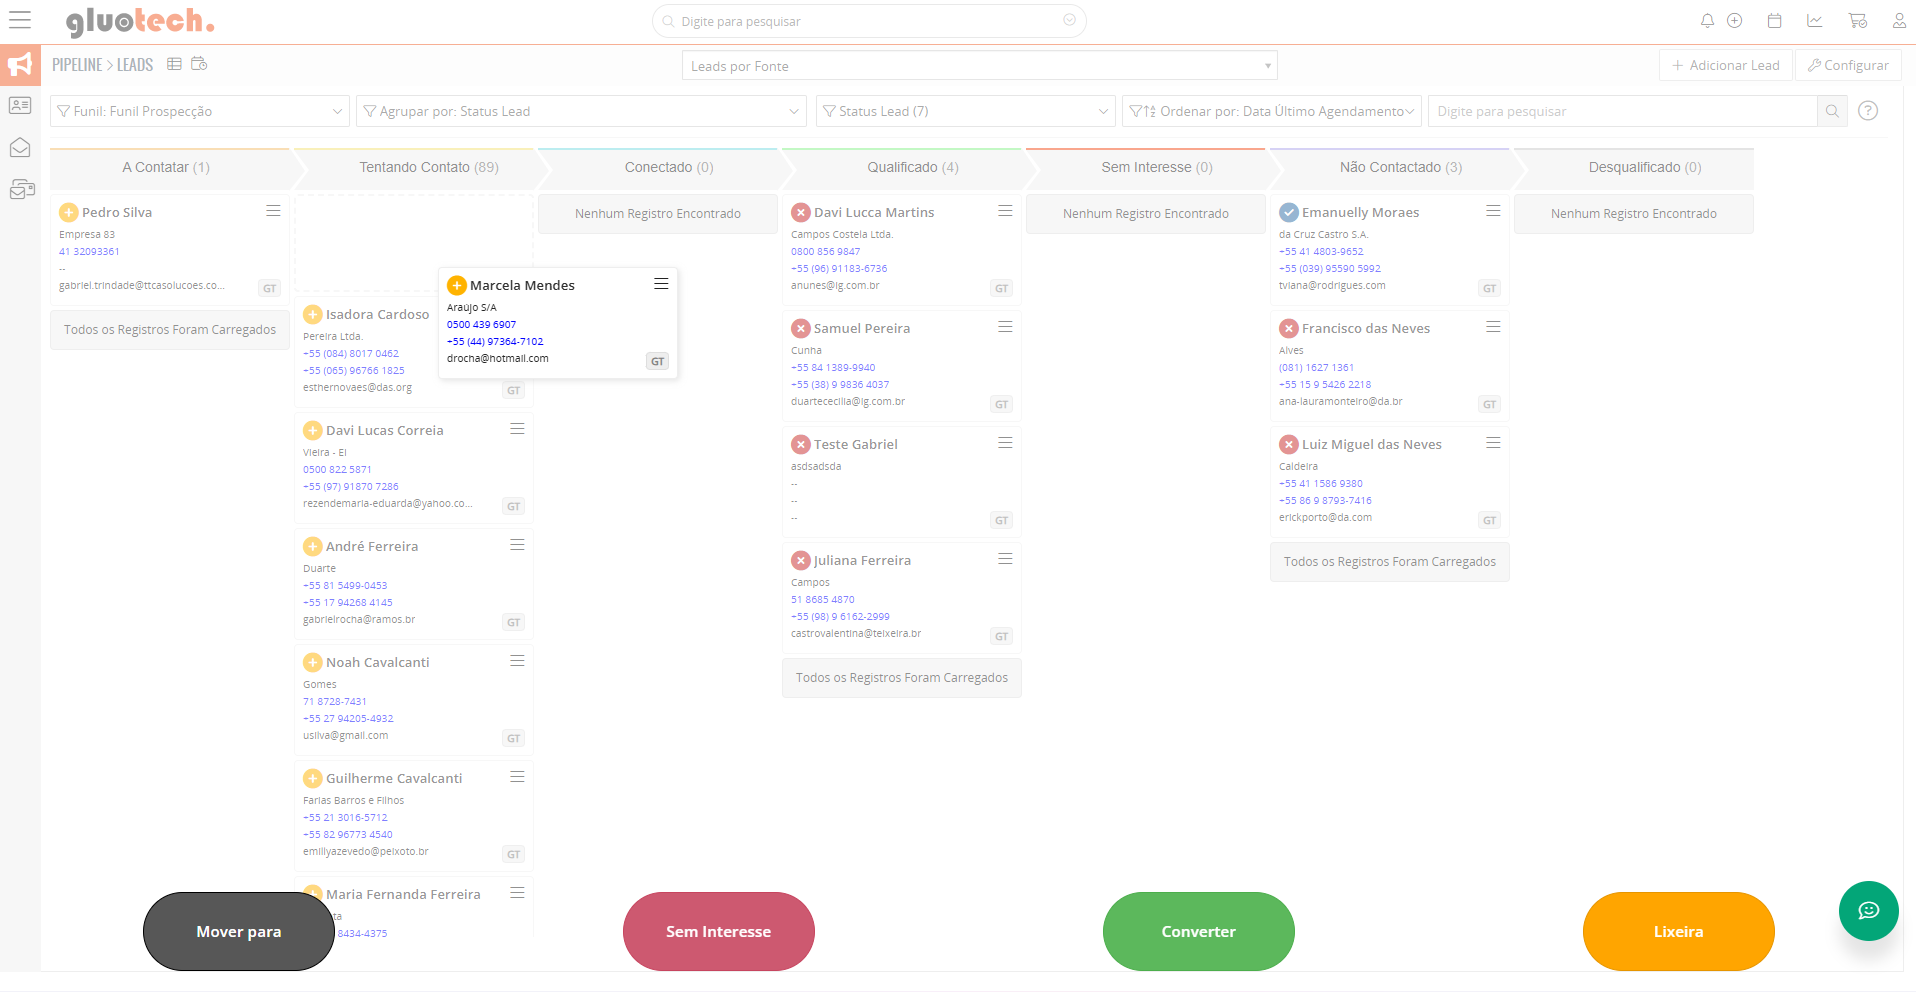Screen dimensions: 1916x992
Task: Click the orange Lixeira drop zone
Action: tap(1678, 931)
